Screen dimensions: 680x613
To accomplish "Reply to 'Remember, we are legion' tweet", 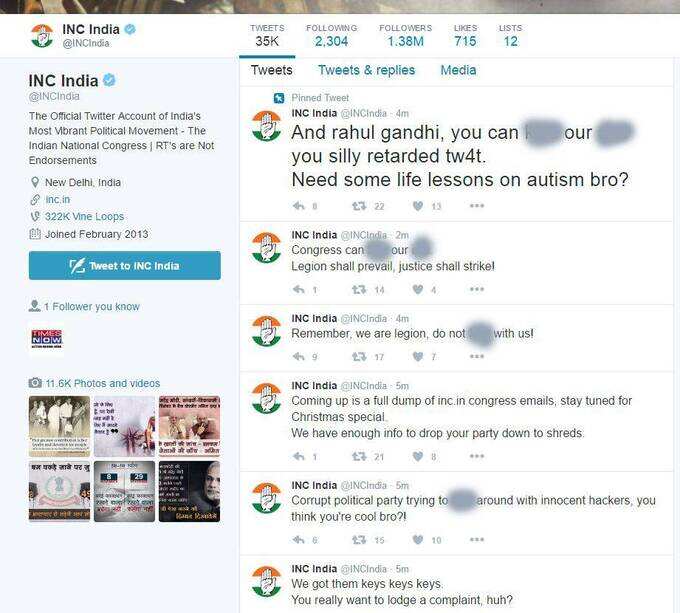I will click(299, 356).
